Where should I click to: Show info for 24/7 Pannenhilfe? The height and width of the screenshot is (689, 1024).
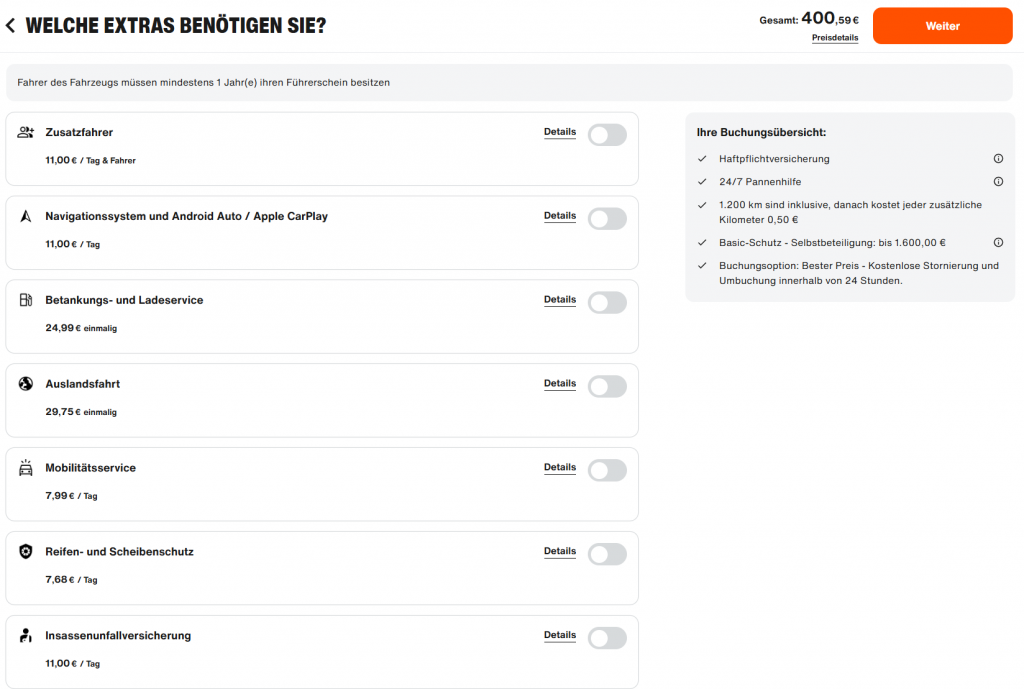[x=998, y=182]
